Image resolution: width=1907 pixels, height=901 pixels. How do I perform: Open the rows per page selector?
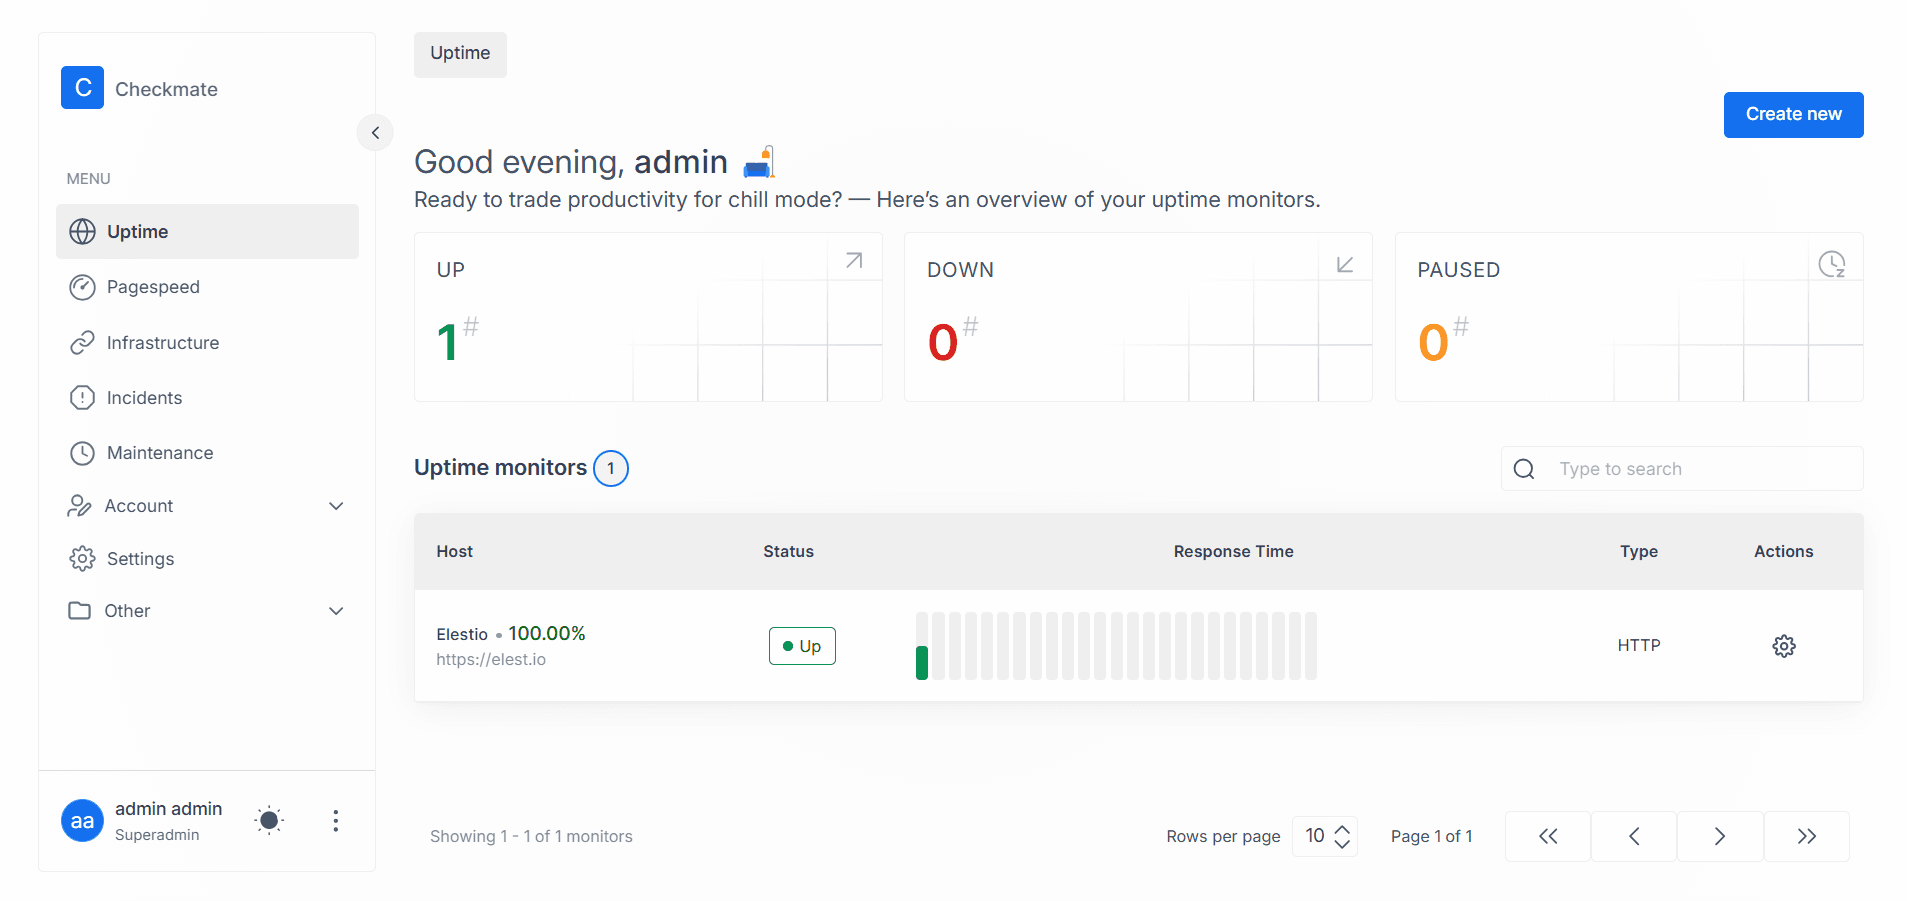click(x=1324, y=836)
